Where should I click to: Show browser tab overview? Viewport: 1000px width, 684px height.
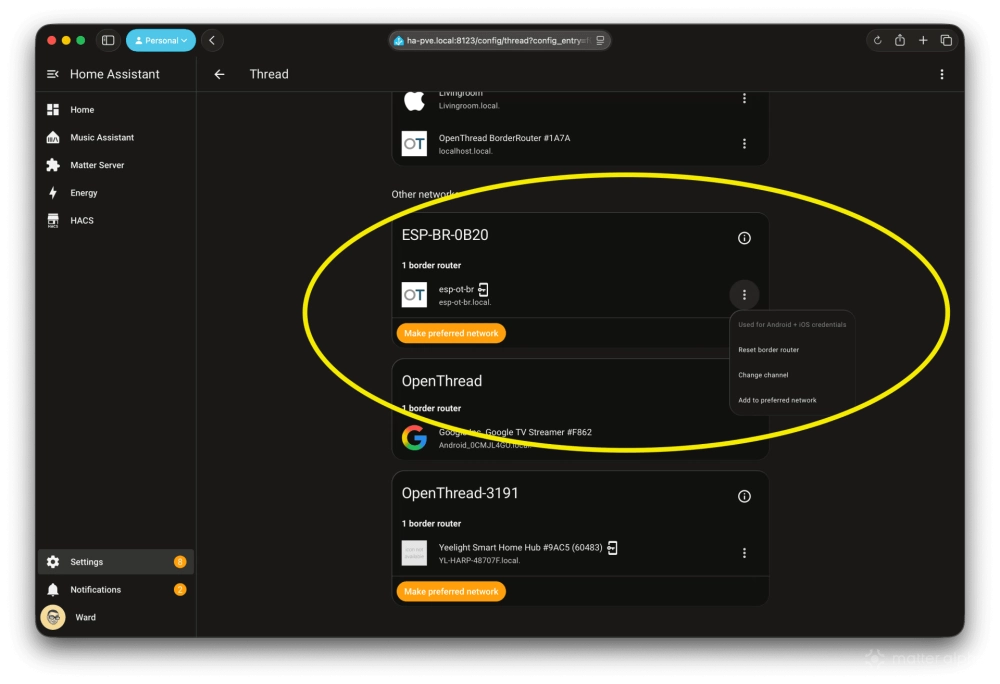[x=946, y=40]
